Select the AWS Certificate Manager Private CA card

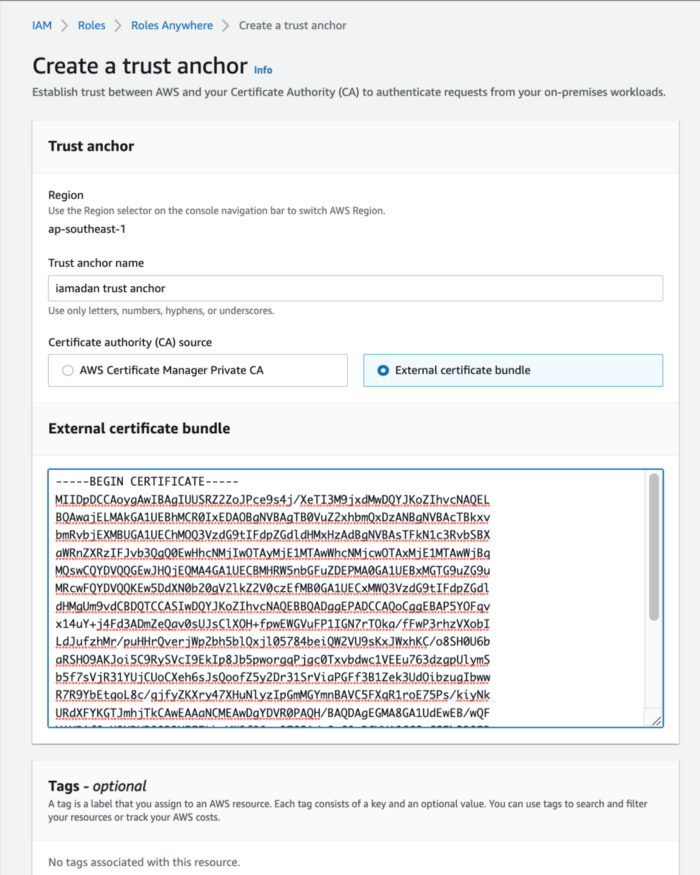point(197,370)
